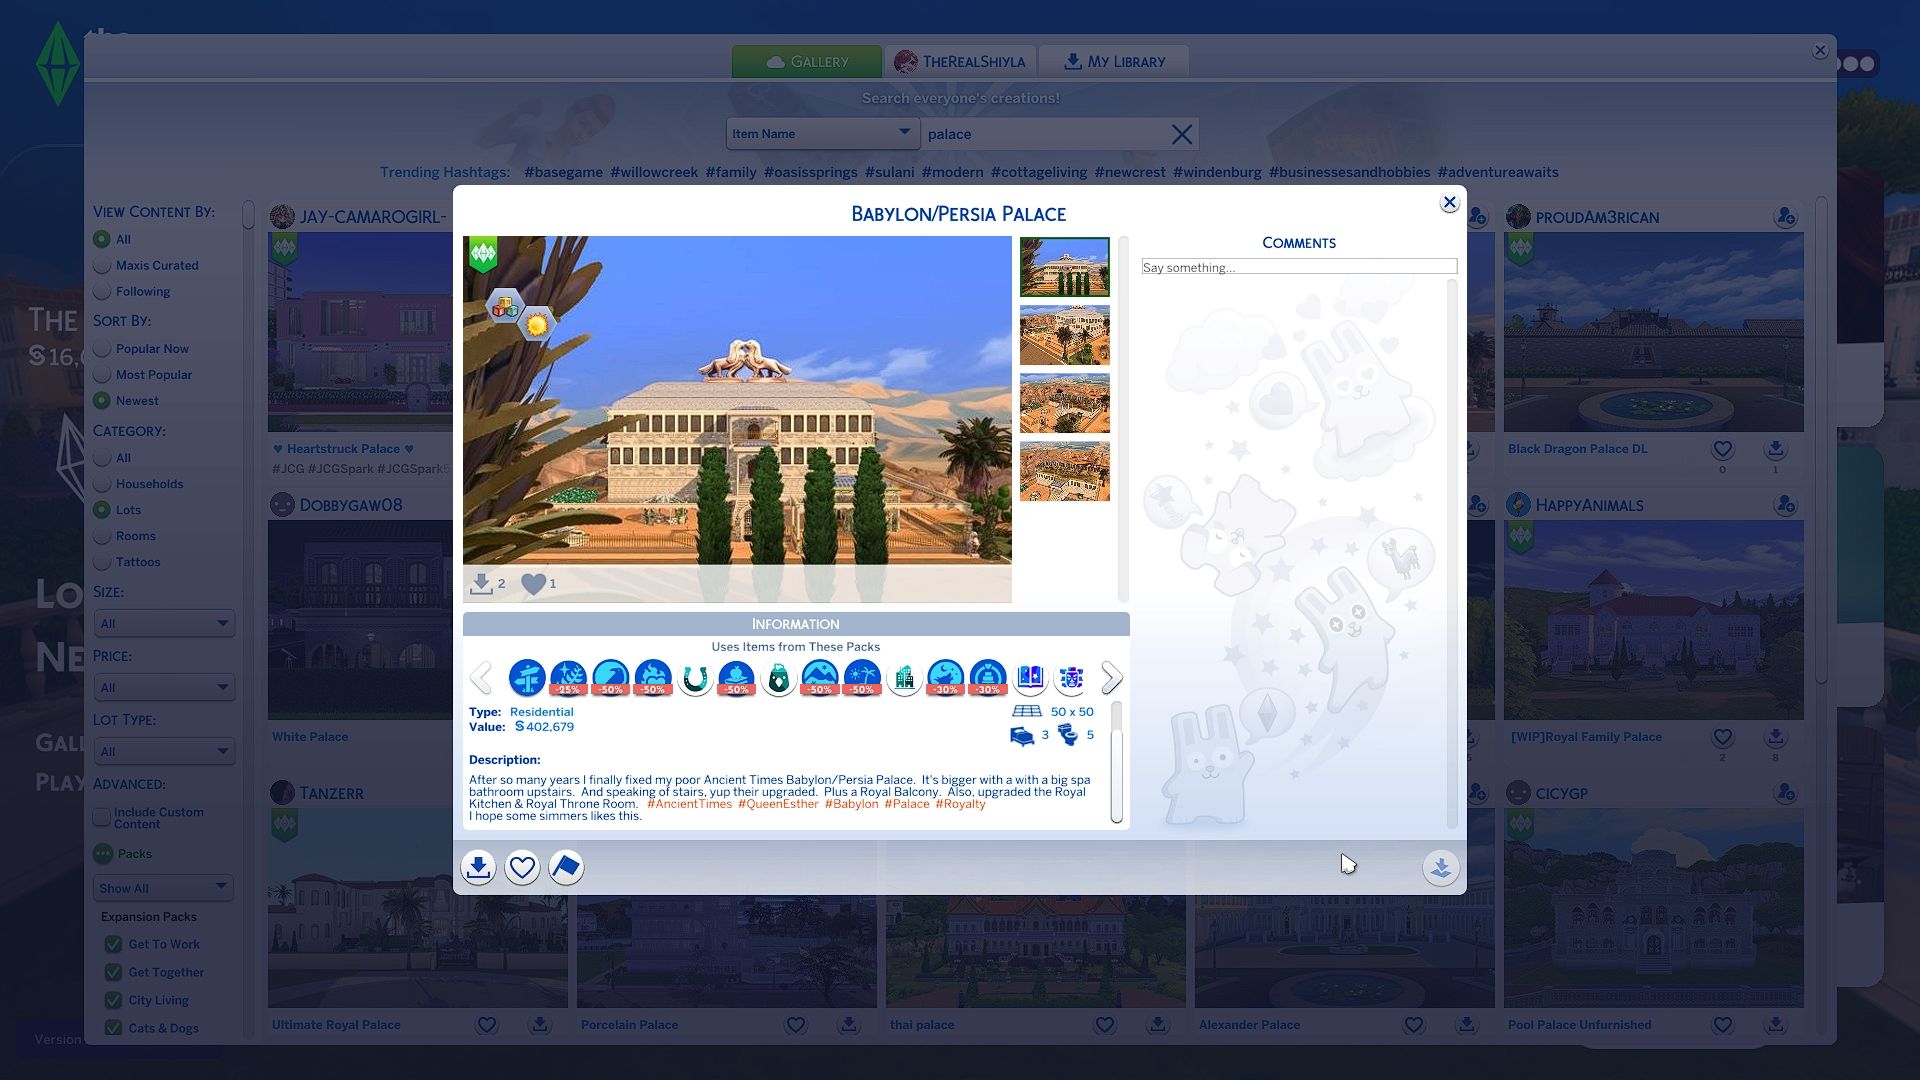1920x1080 pixels.
Task: Clear the palace search text
Action: tap(1181, 134)
